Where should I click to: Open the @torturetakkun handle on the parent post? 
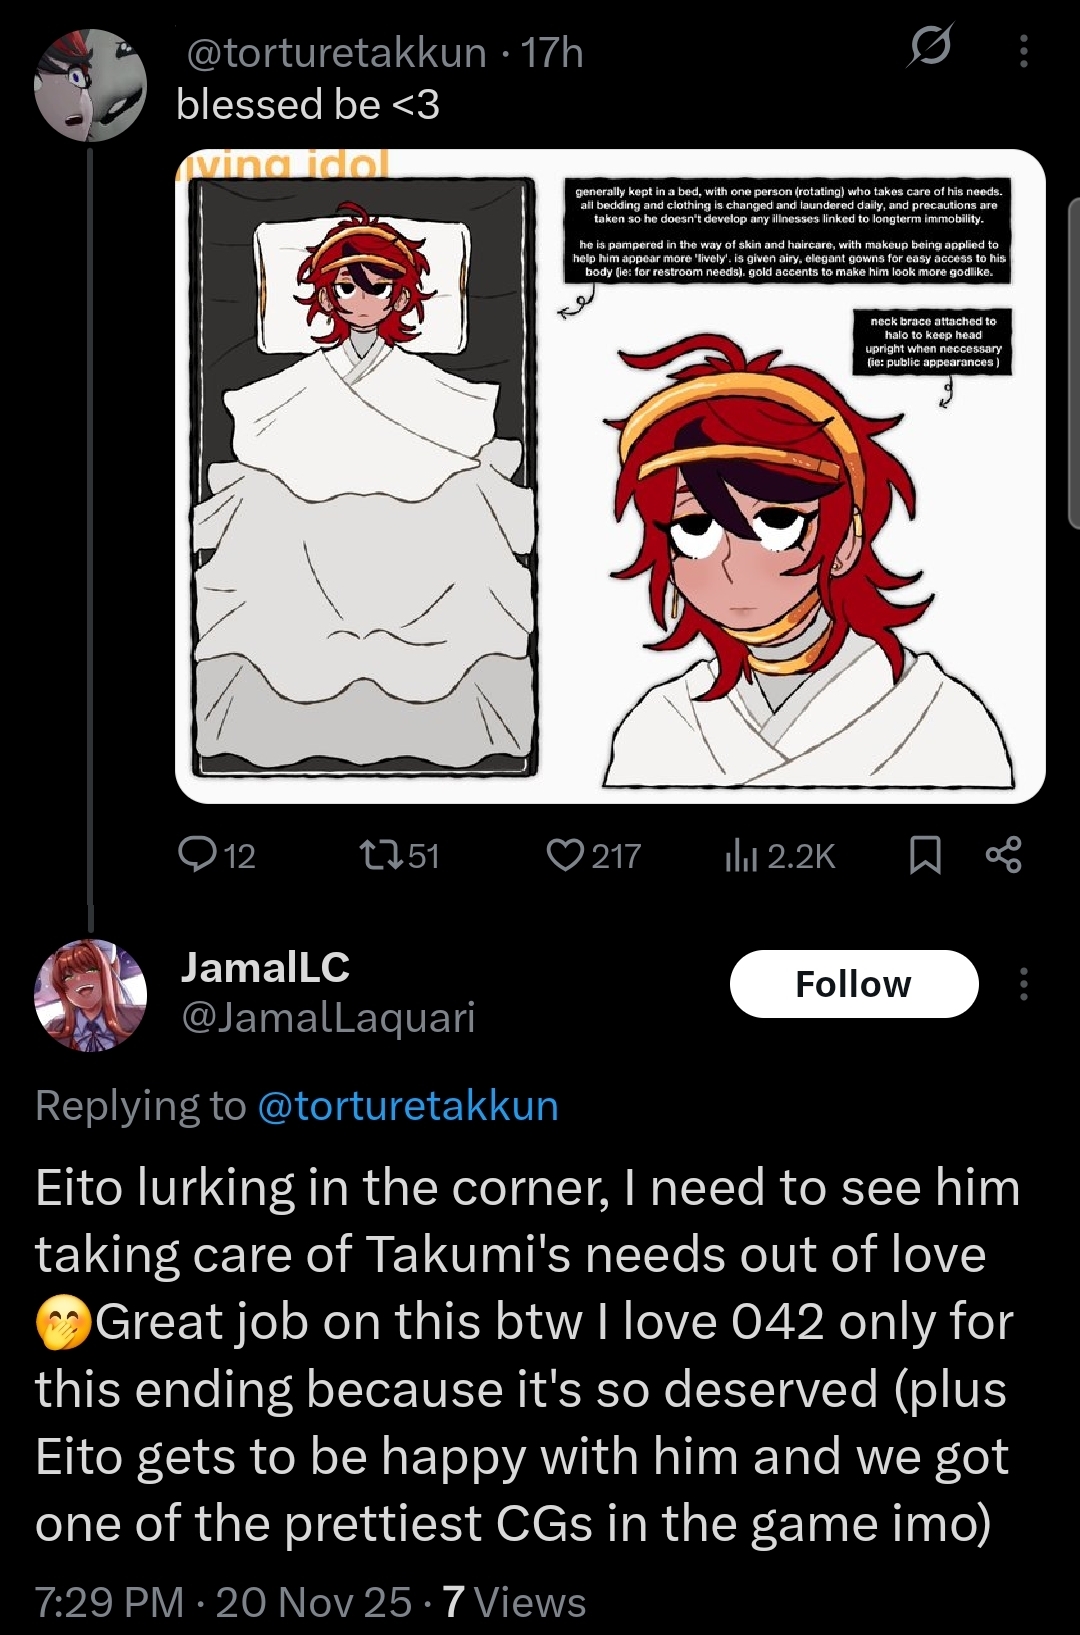pos(337,53)
